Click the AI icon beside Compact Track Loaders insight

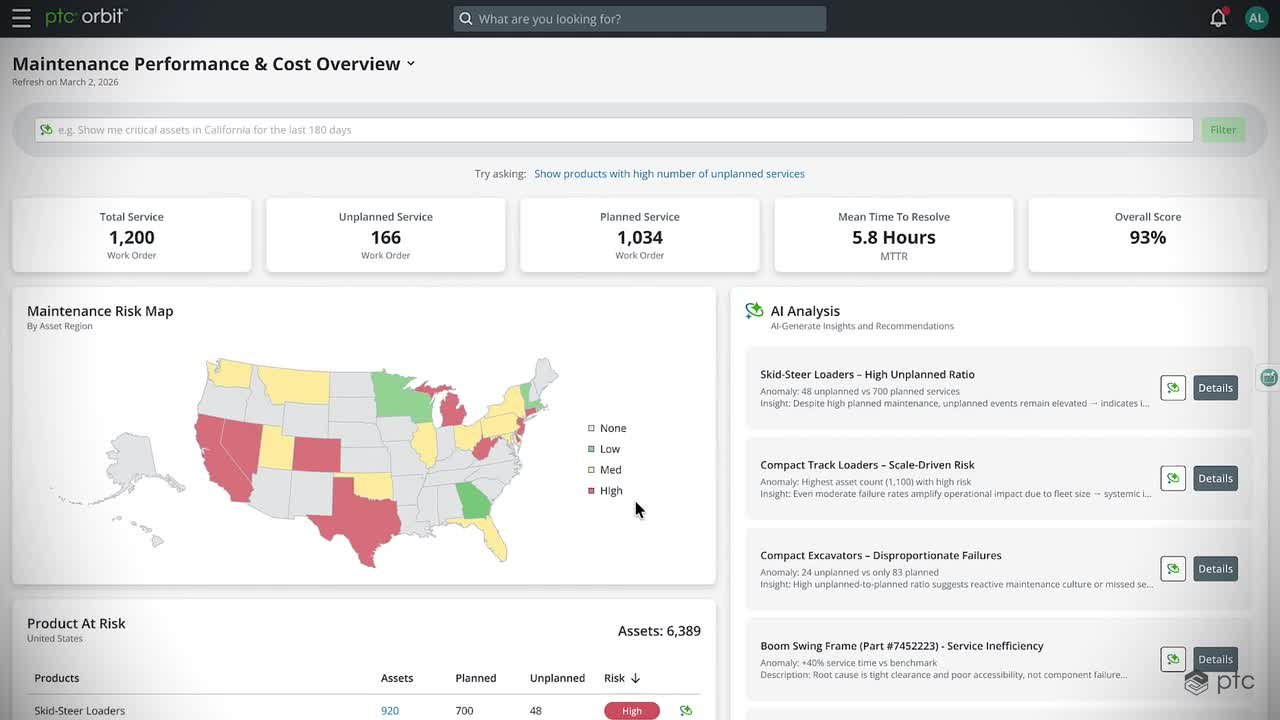click(1173, 478)
